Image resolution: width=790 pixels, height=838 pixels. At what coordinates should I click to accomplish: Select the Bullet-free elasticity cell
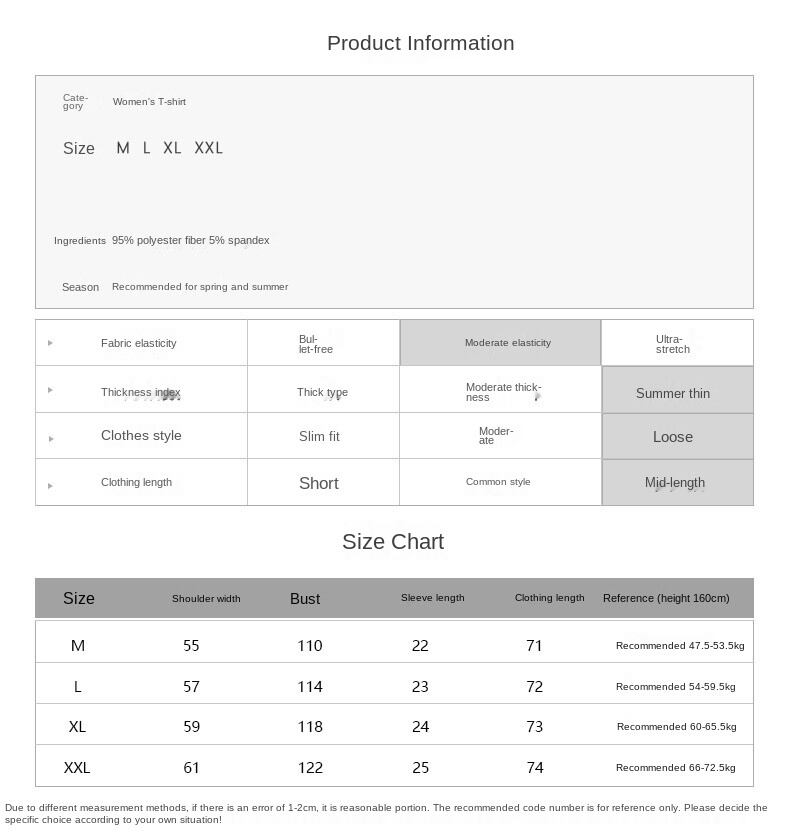coord(316,344)
